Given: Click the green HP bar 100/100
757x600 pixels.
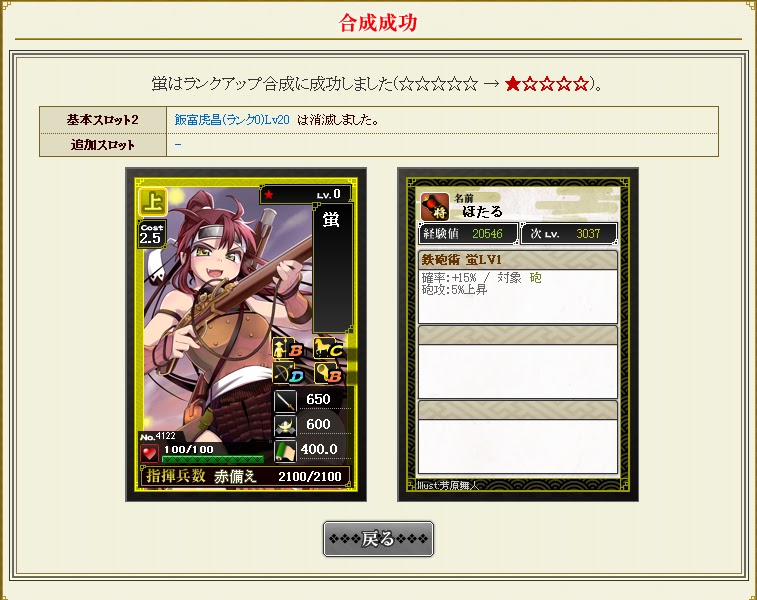Looking at the screenshot, I should (213, 459).
